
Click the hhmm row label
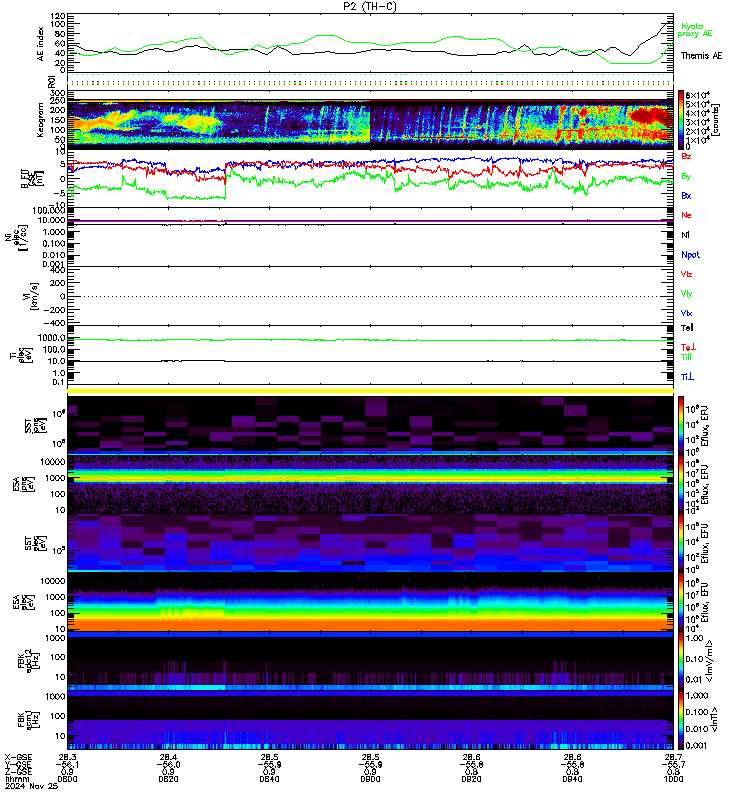tap(17, 779)
